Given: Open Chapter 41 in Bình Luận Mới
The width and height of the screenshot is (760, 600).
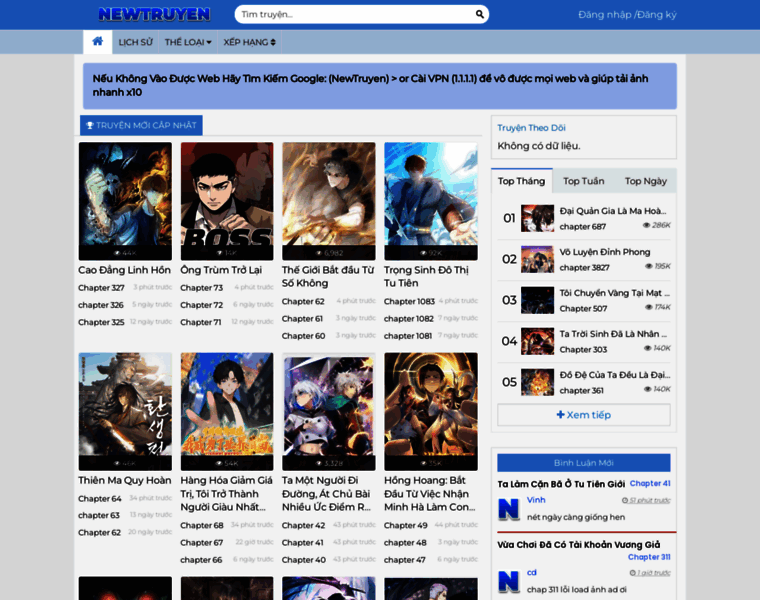Looking at the screenshot, I should [x=650, y=483].
